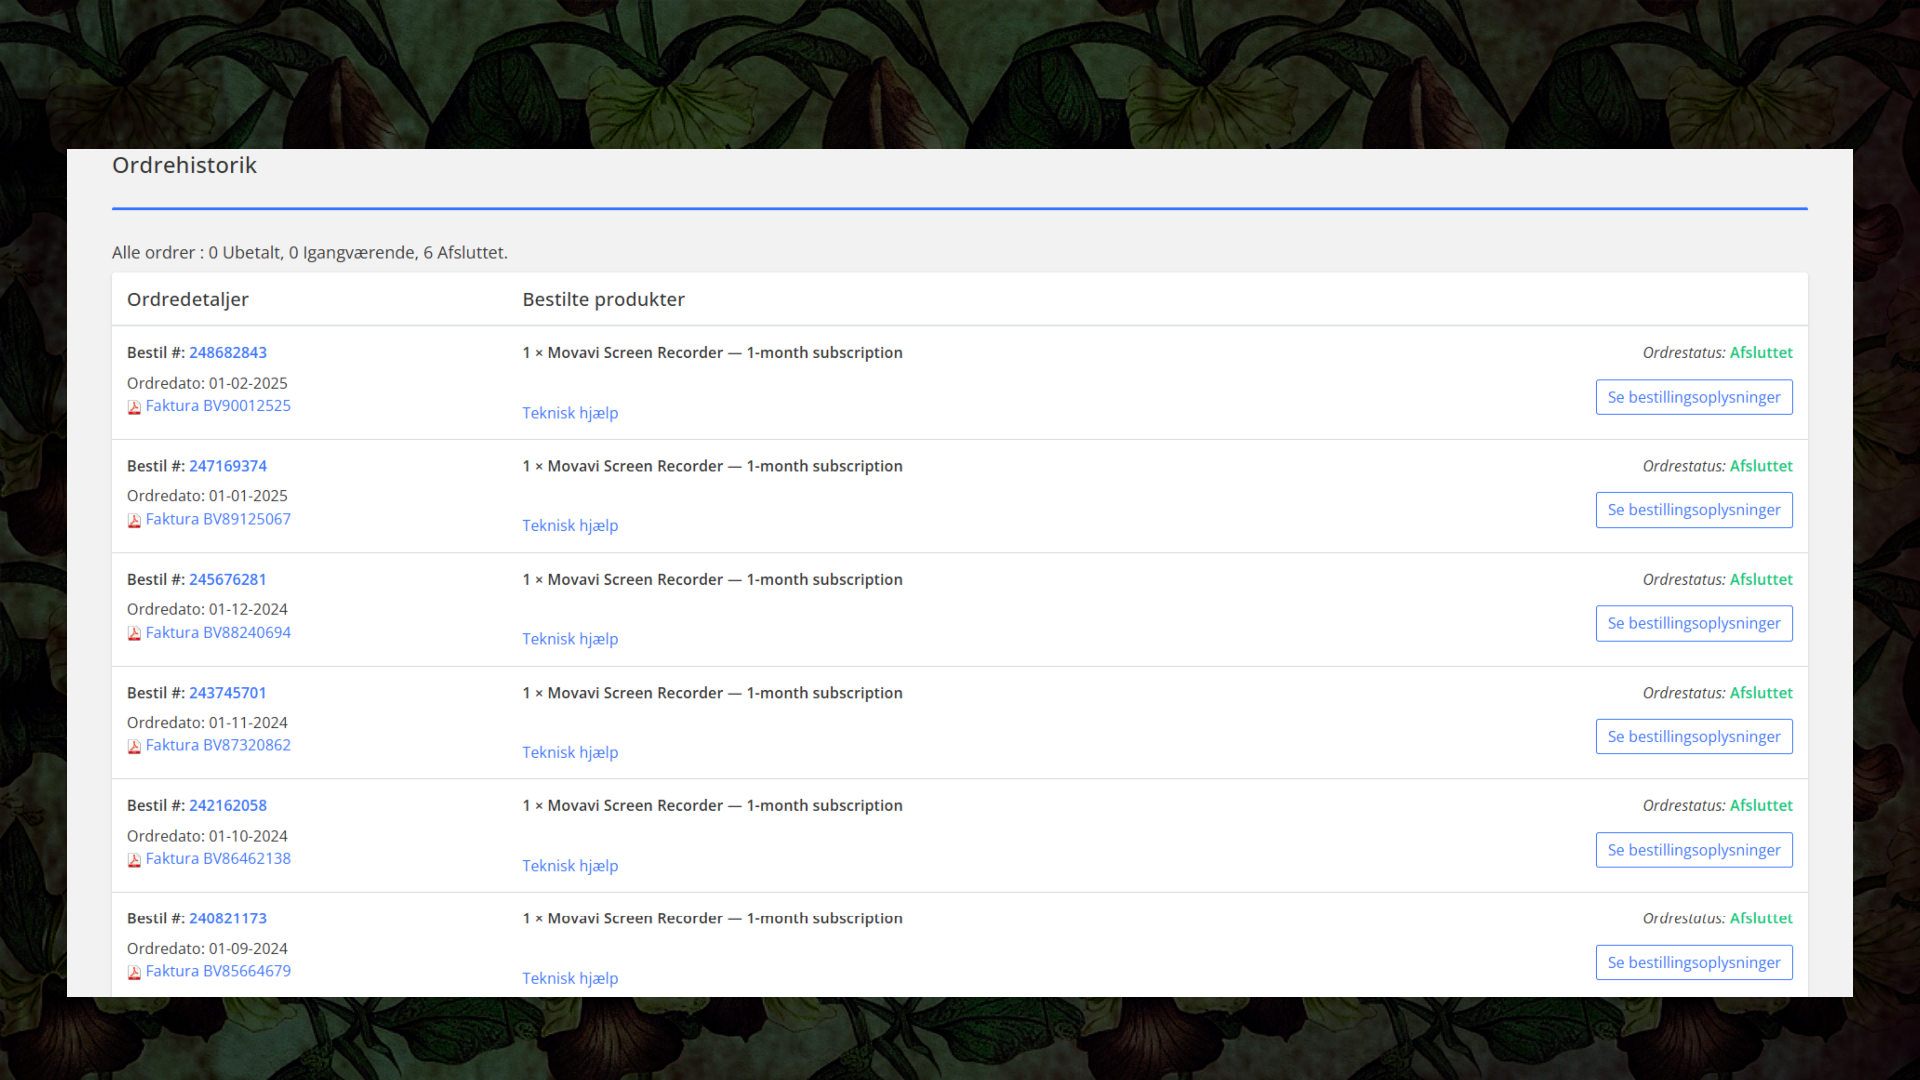
Task: Open order number 243745701
Action: pyautogui.click(x=228, y=693)
